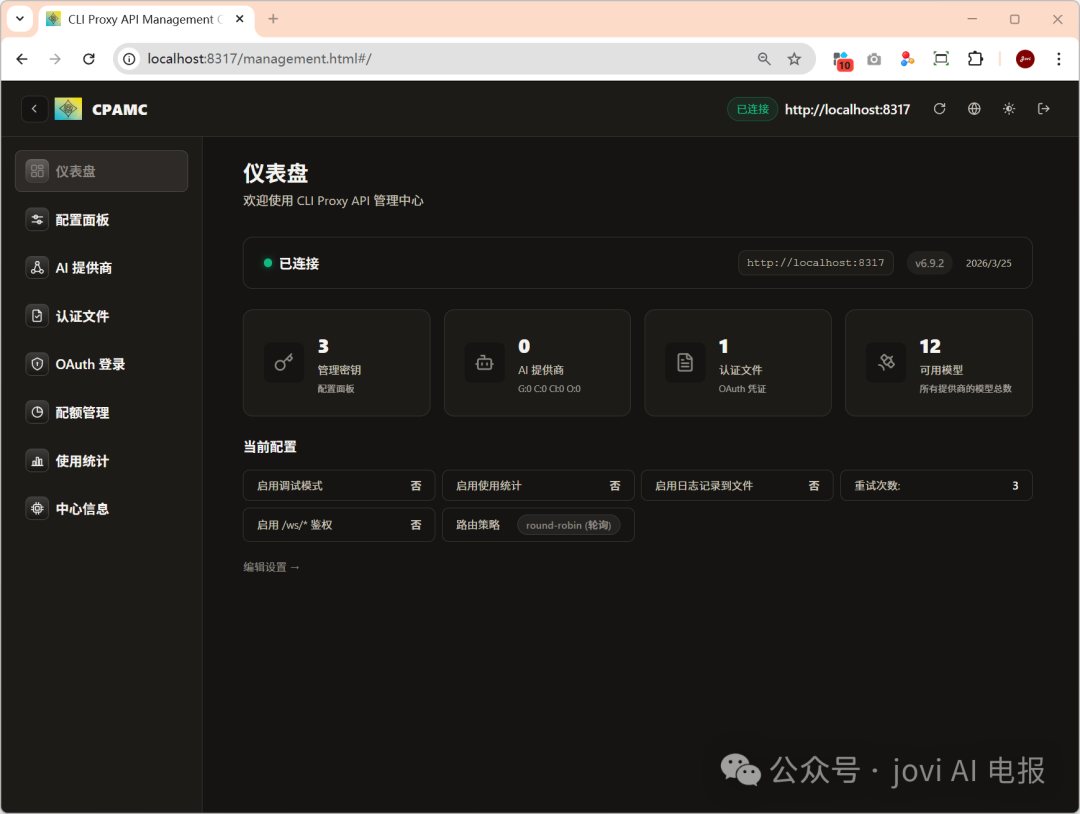Open language switcher globe icon
The width and height of the screenshot is (1080, 814).
tap(974, 109)
